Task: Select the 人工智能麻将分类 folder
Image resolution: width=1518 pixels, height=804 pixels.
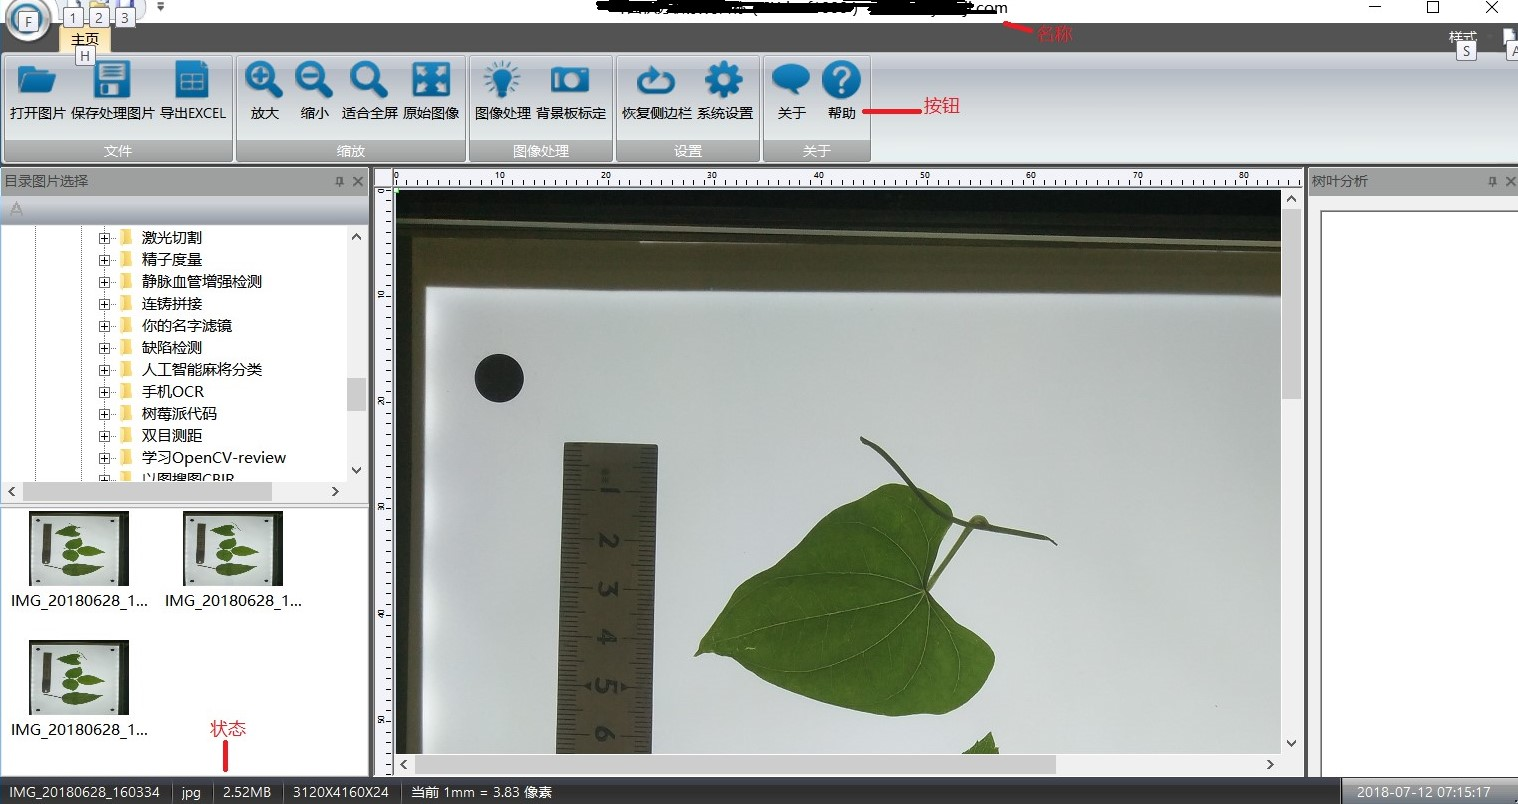Action: pos(201,370)
